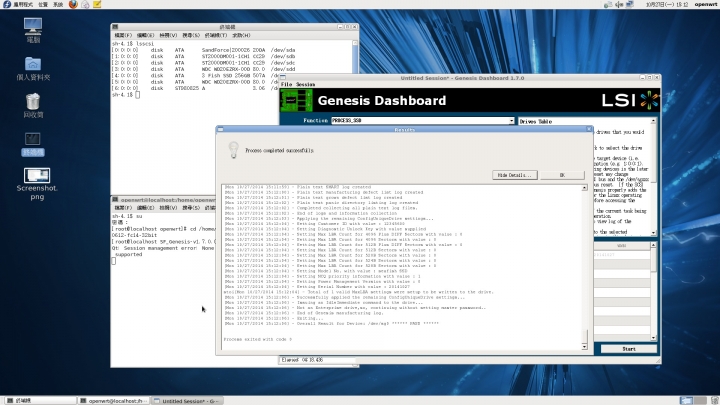This screenshot has height=405, width=720.
Task: Click the Start button in dashboard
Action: tap(629, 349)
